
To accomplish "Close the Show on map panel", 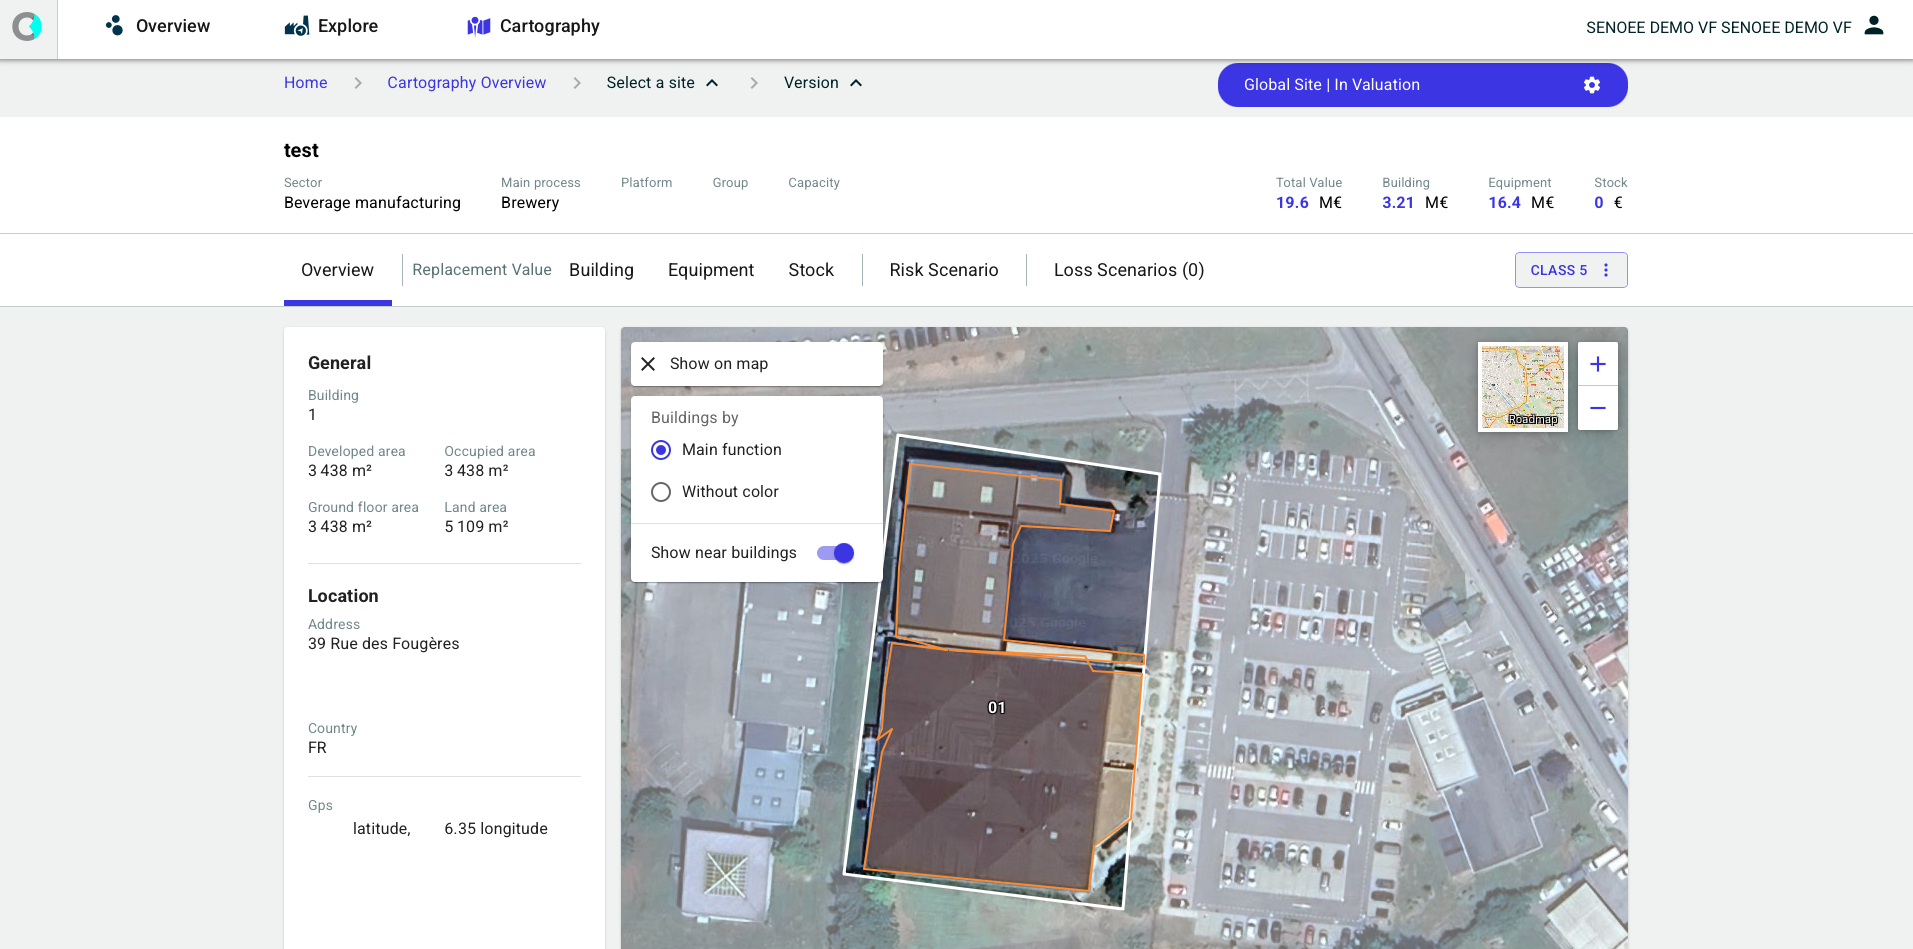I will (648, 364).
